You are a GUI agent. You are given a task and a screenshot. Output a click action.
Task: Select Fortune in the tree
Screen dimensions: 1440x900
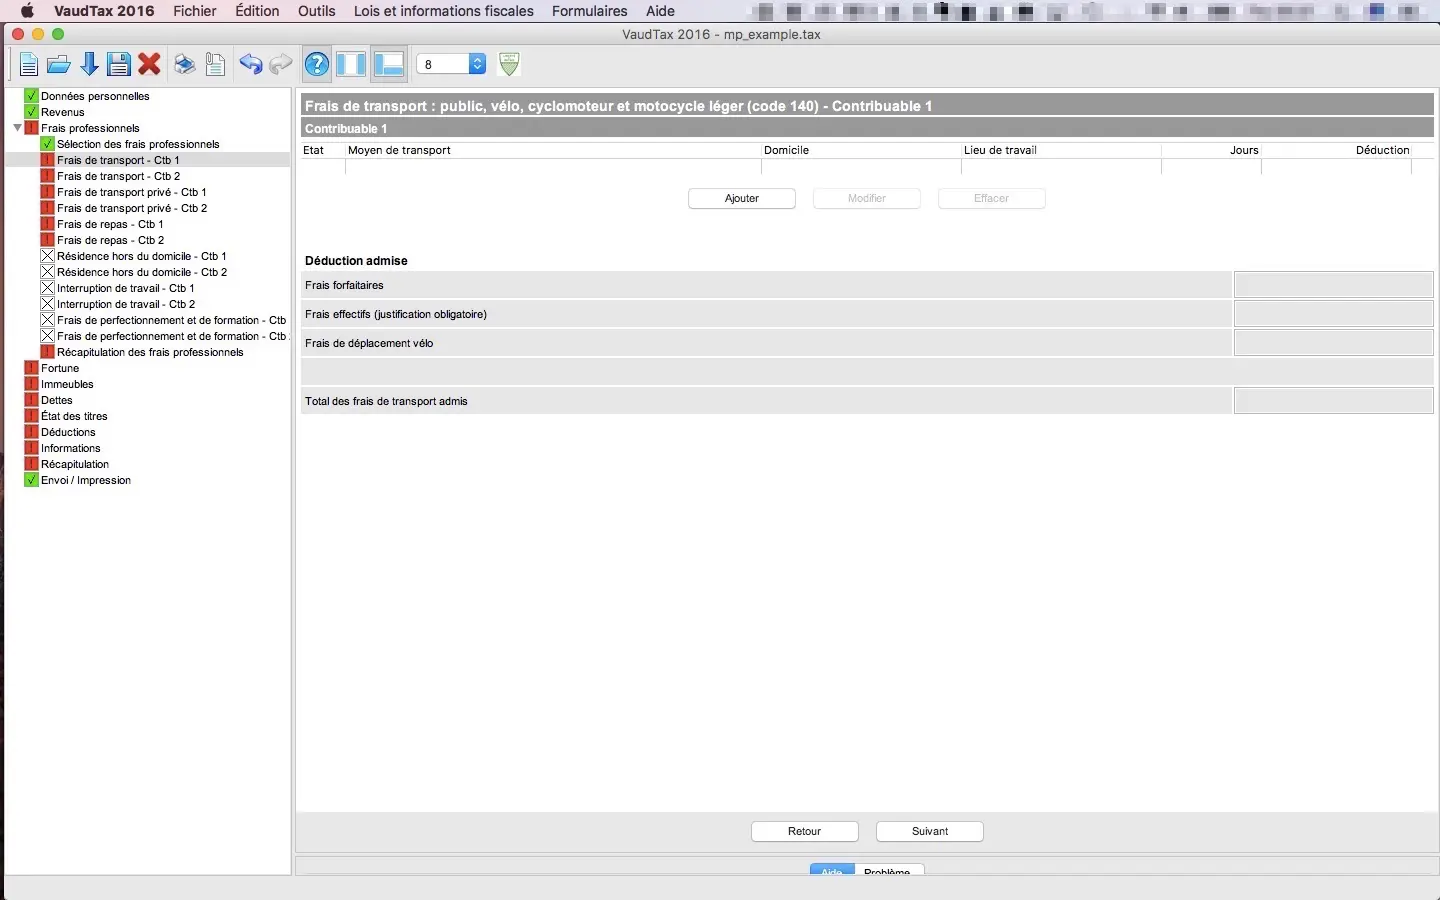click(x=60, y=368)
